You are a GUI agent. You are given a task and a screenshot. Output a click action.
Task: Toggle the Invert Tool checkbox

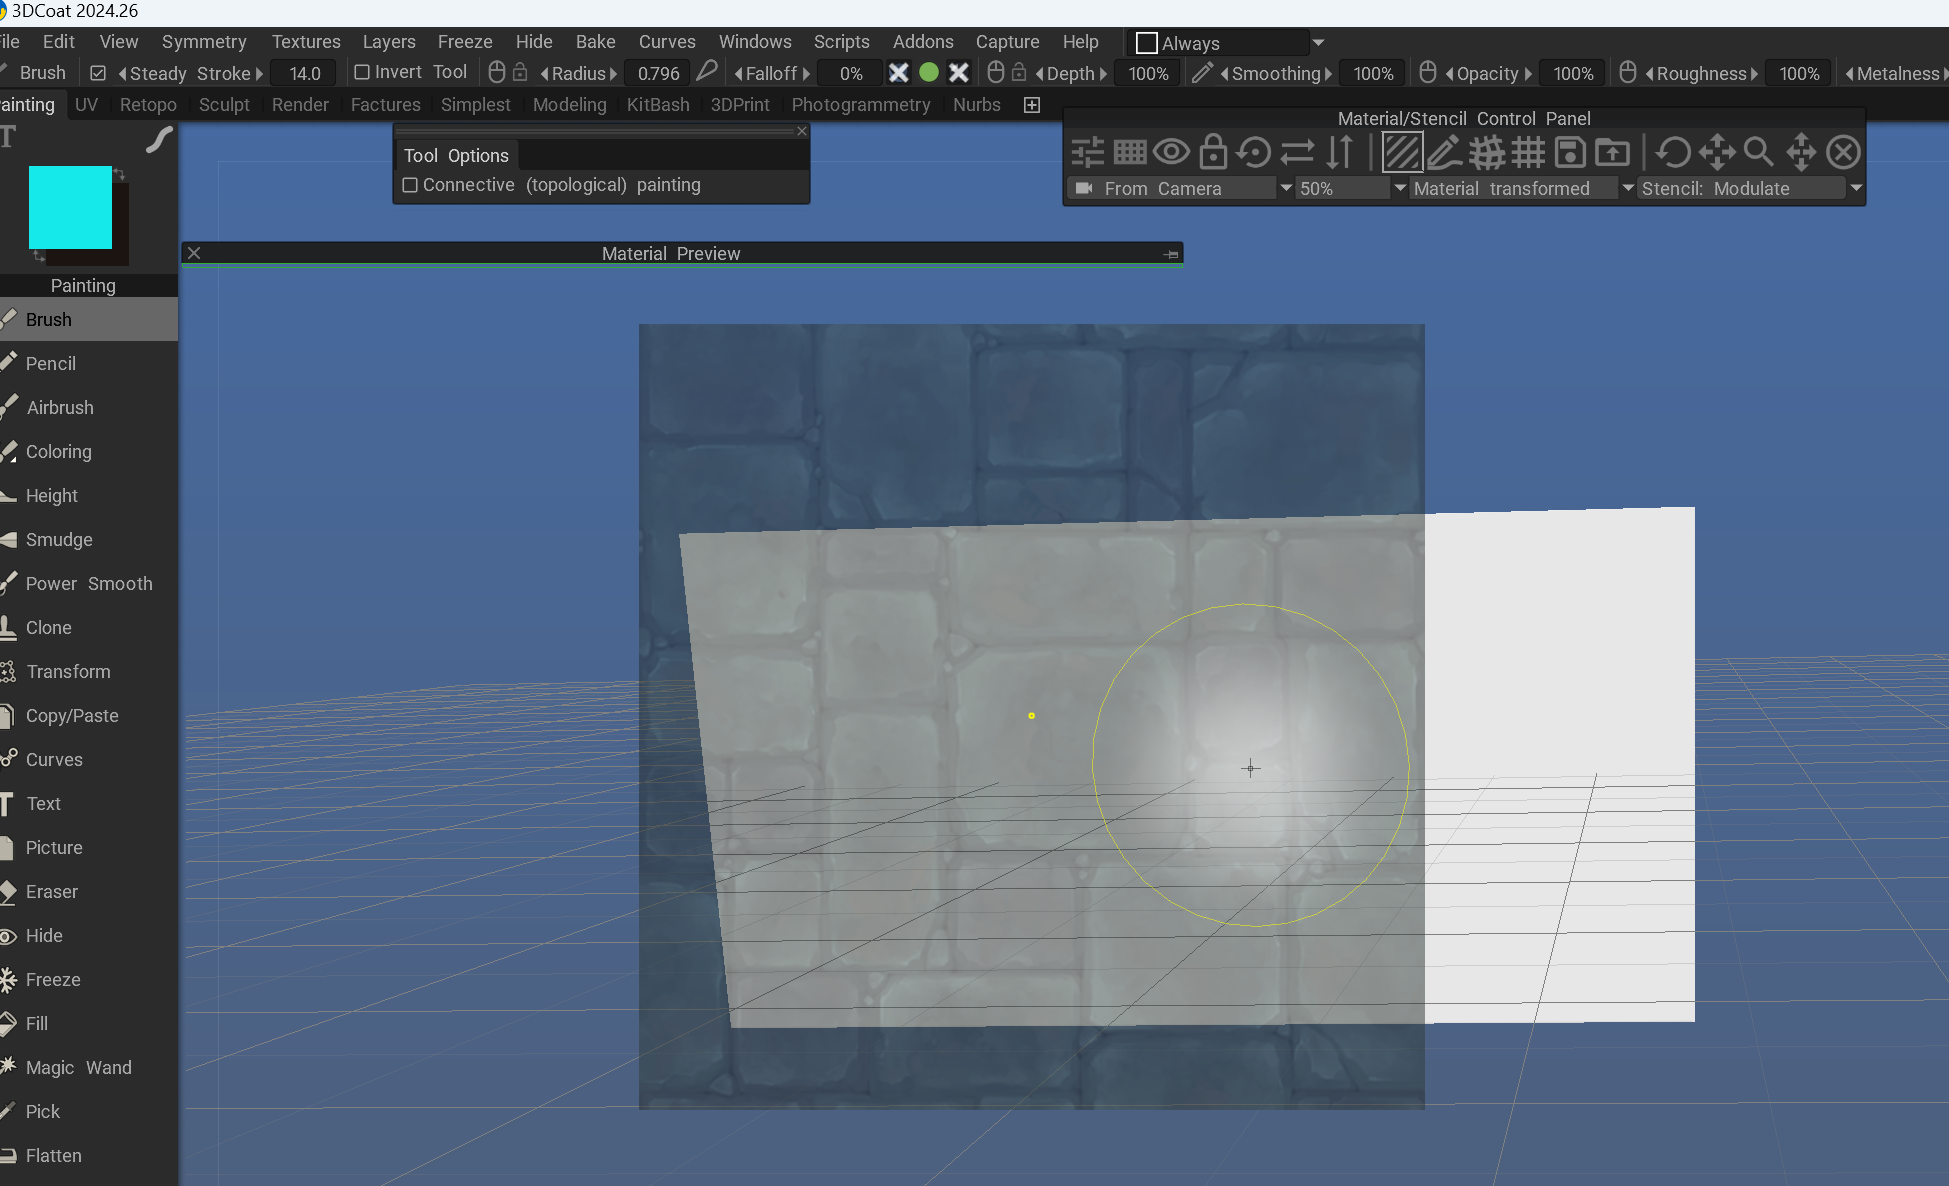[x=362, y=71]
